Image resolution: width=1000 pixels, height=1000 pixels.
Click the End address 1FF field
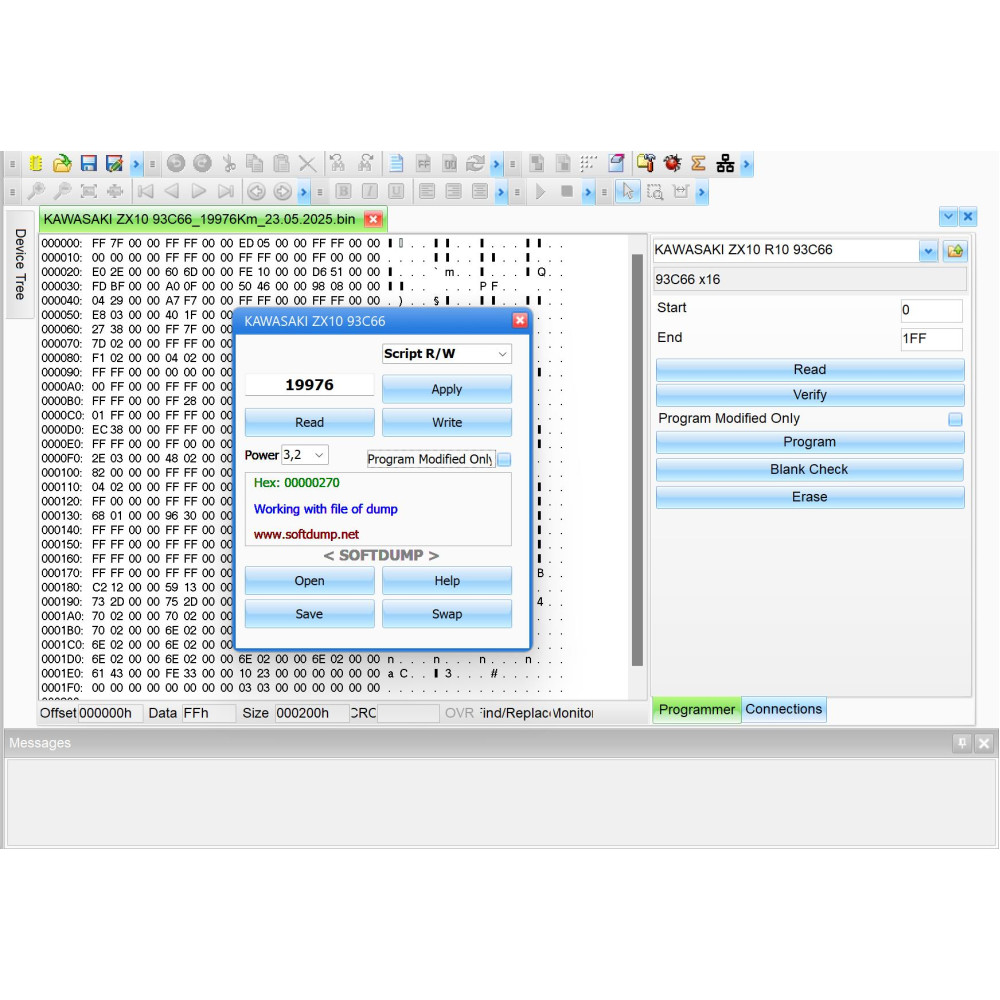[931, 339]
